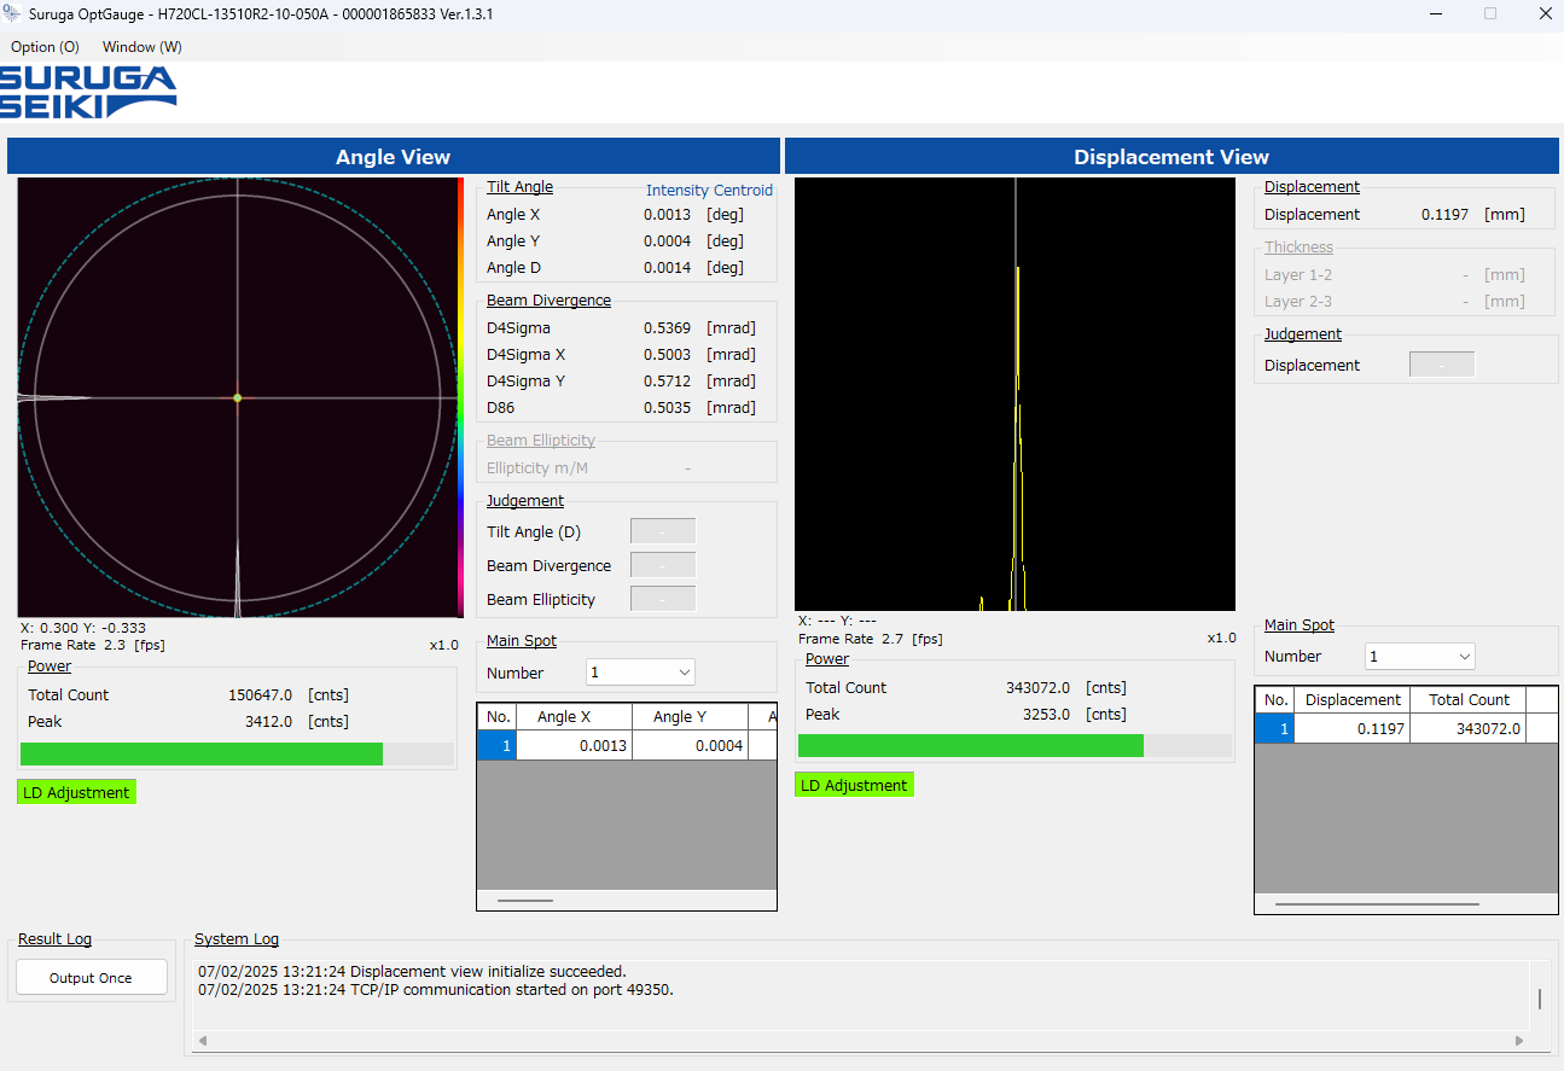This screenshot has width=1564, height=1071.
Task: Click the displacement waveform plot
Action: click(1015, 394)
